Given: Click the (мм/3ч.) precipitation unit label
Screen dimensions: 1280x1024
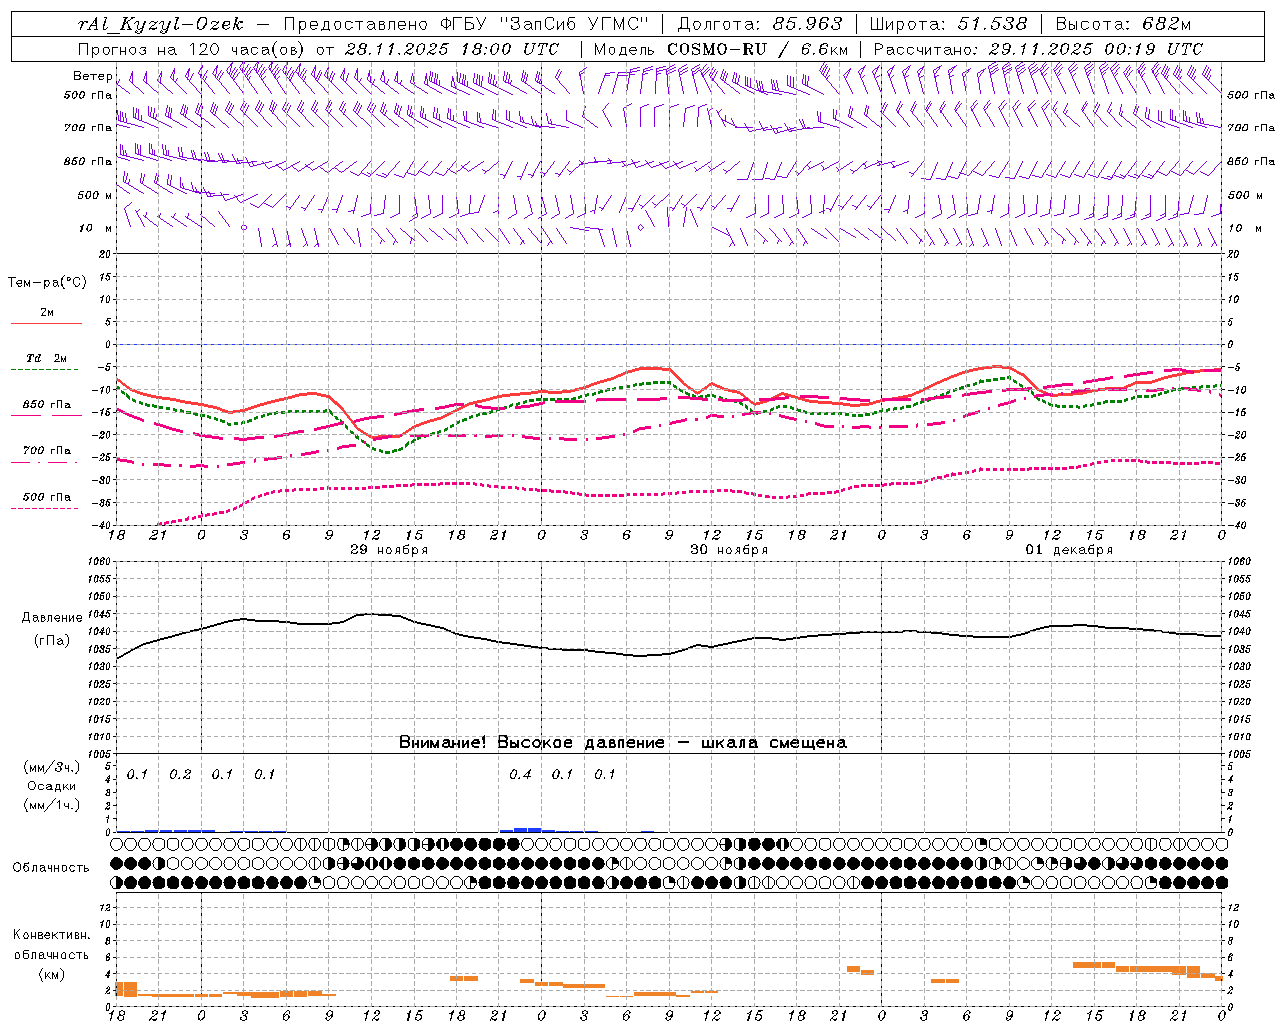Looking at the screenshot, I should coord(52,767).
